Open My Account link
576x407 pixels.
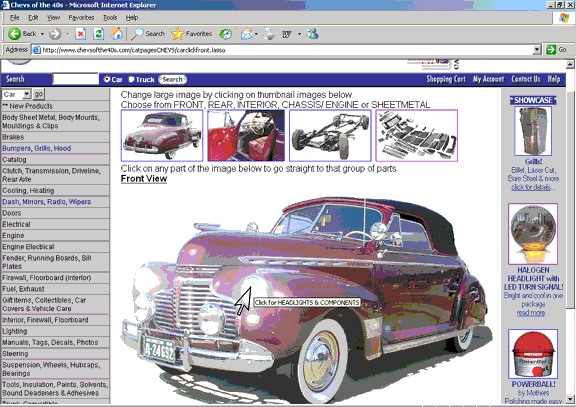coord(489,79)
